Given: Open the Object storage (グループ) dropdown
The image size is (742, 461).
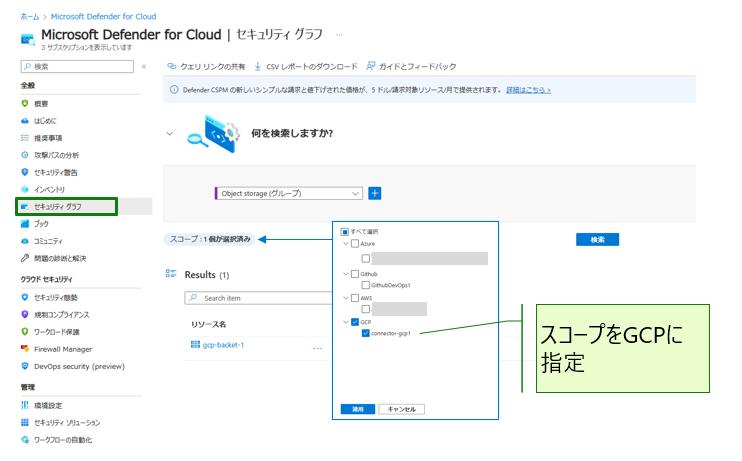Looking at the screenshot, I should pyautogui.click(x=289, y=193).
